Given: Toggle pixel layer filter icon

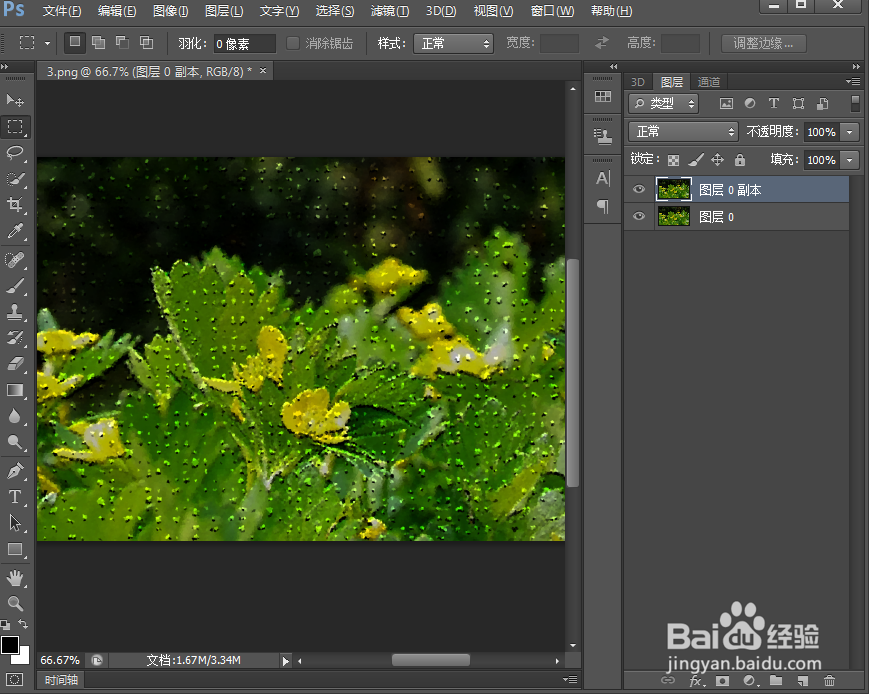Looking at the screenshot, I should [726, 104].
